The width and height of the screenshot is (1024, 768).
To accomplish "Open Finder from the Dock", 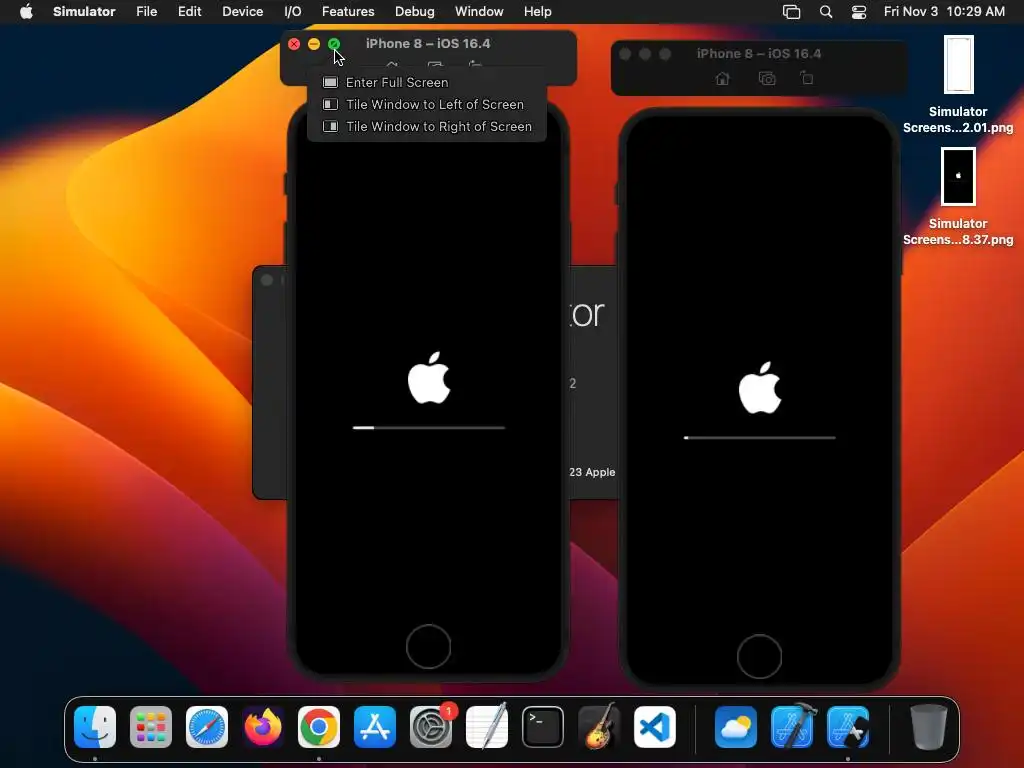I will pos(95,727).
